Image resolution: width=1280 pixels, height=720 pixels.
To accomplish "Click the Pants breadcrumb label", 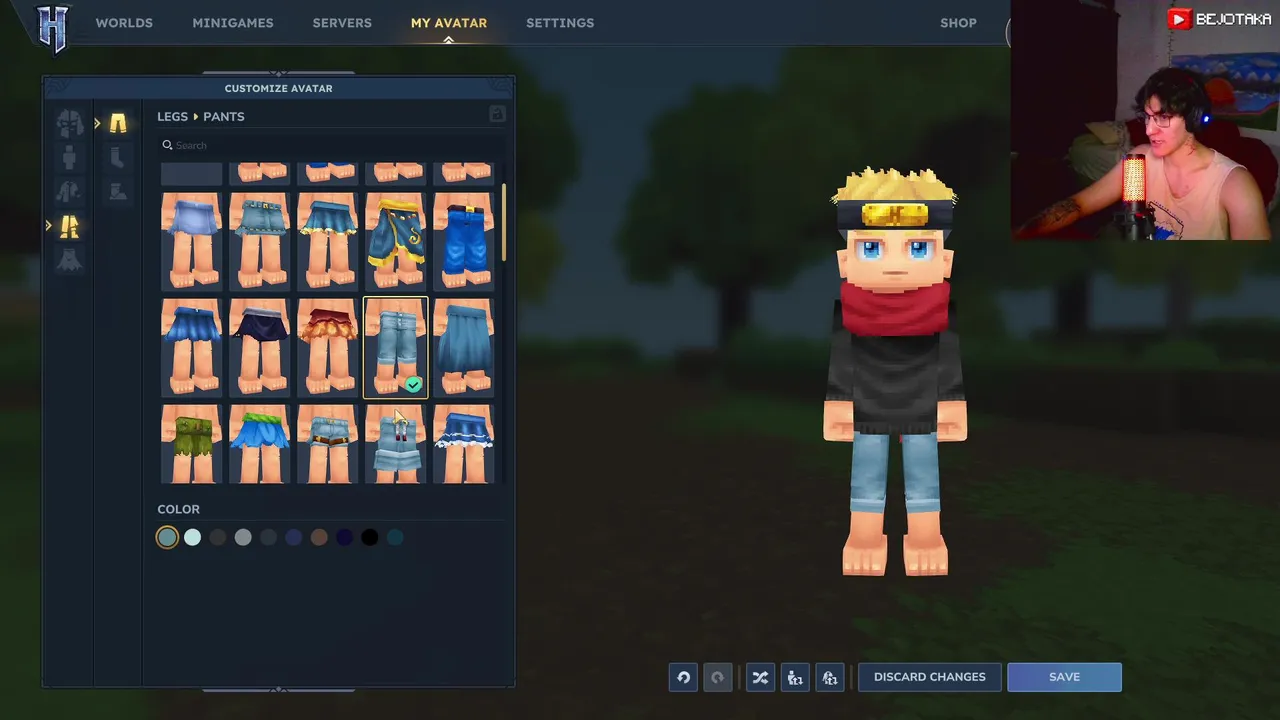I will (x=224, y=116).
